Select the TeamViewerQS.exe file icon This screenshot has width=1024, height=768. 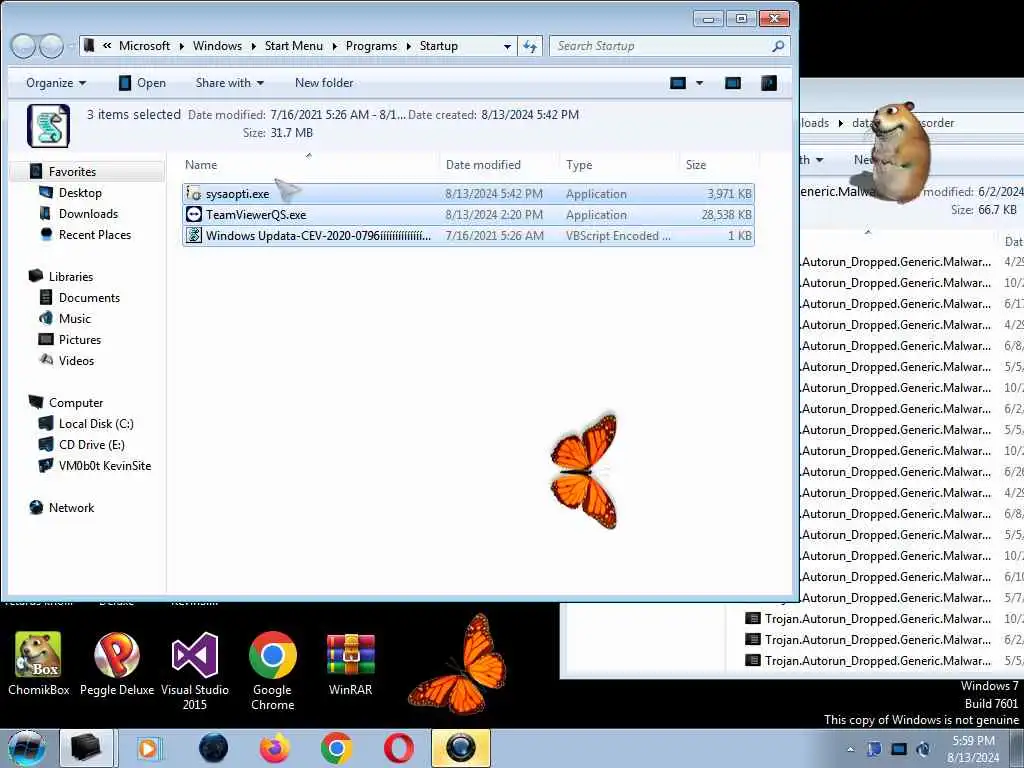click(193, 214)
